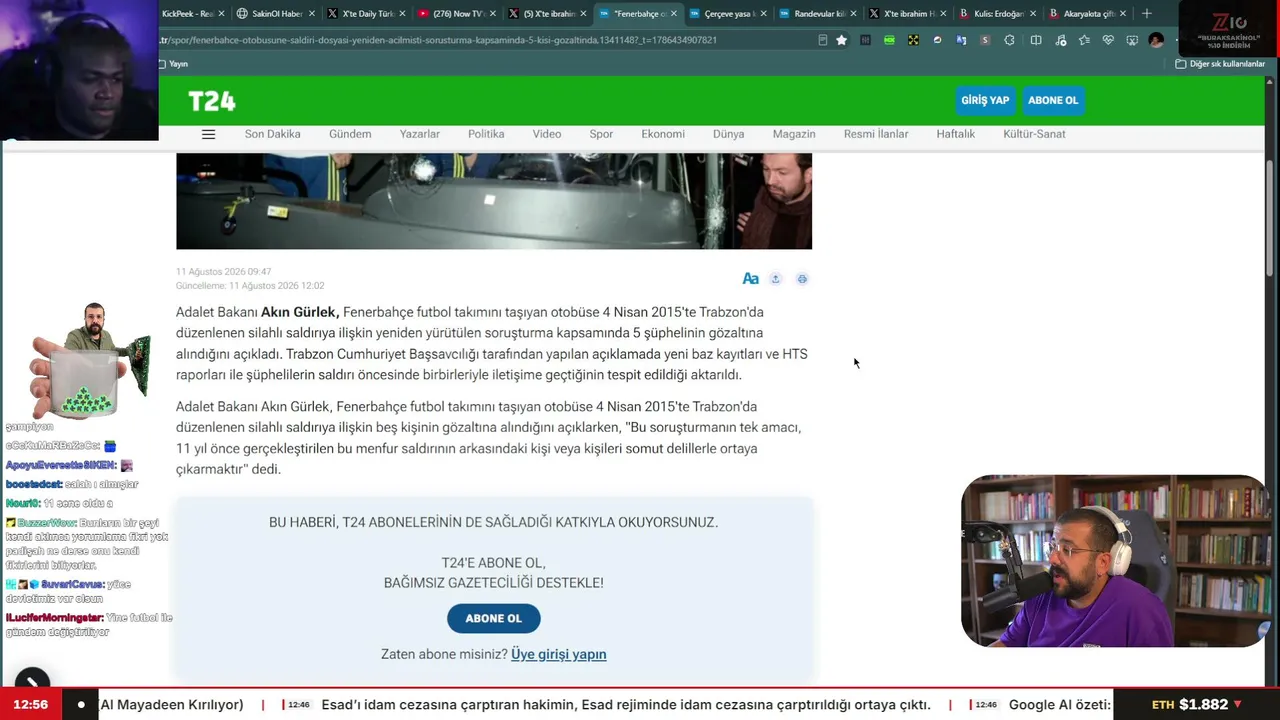
Task: Open Diğer sık kullanılanlar bookmarks folder
Action: coord(1220,64)
